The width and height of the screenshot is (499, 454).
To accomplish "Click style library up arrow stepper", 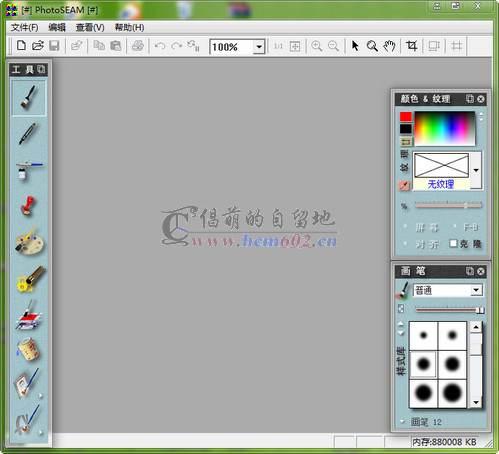I will click(401, 324).
